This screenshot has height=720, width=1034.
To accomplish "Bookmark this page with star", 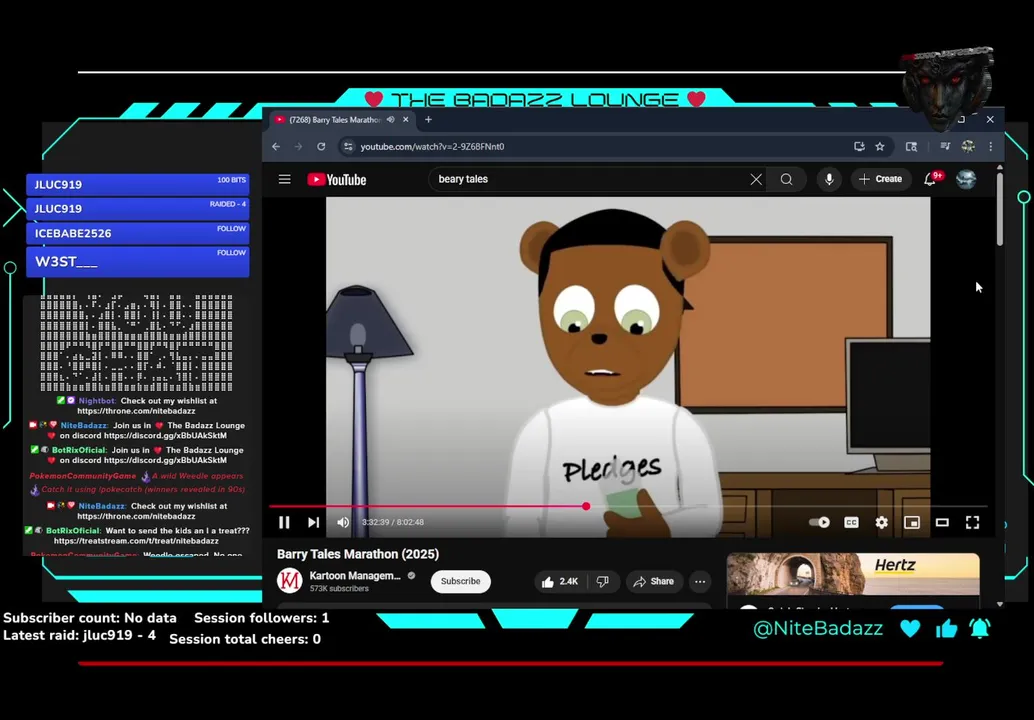I will 880,146.
